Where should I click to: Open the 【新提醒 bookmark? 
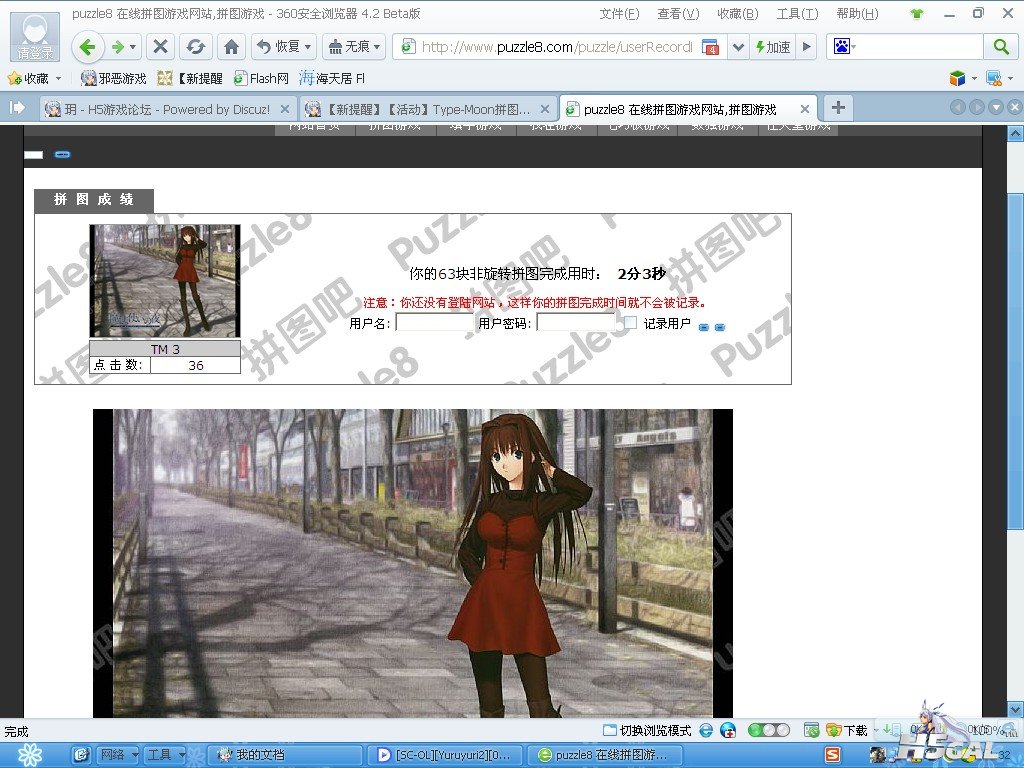click(190, 78)
